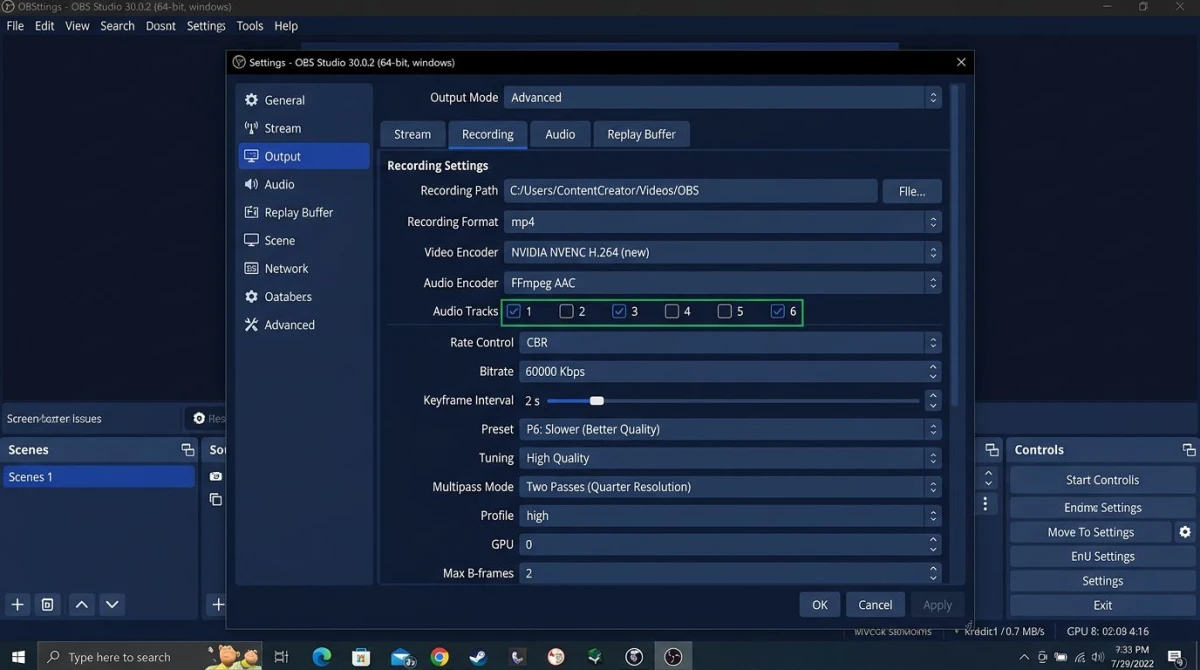Open the Help menu
The image size is (1200, 670).
tap(286, 26)
